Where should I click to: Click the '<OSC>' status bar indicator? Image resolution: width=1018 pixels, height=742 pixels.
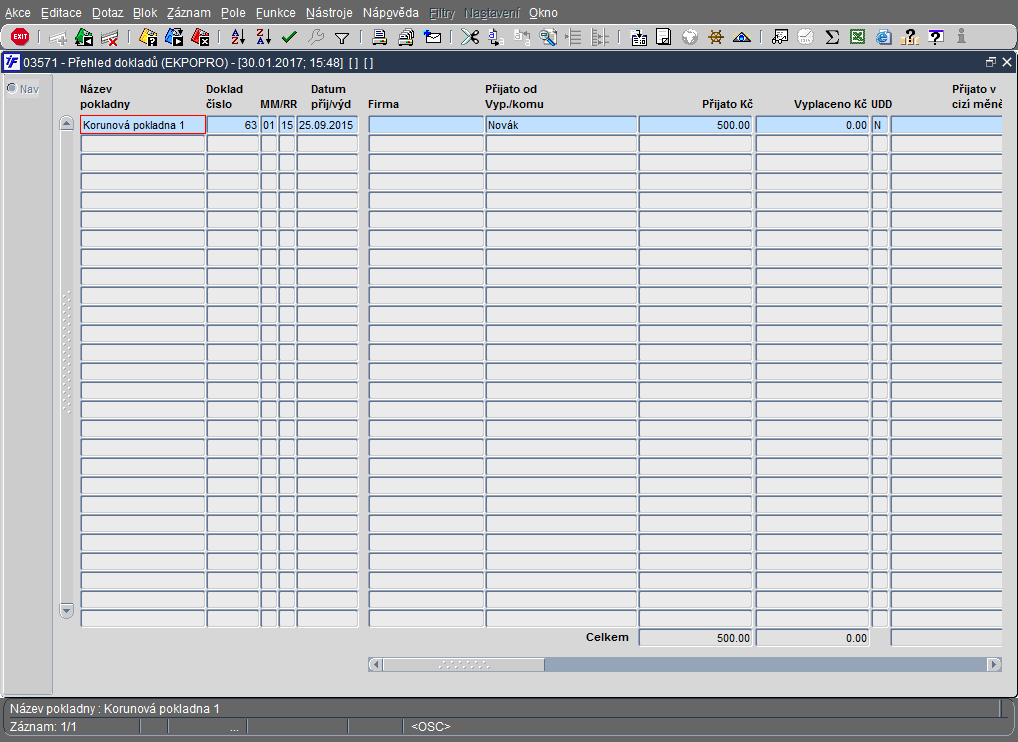tap(431, 726)
